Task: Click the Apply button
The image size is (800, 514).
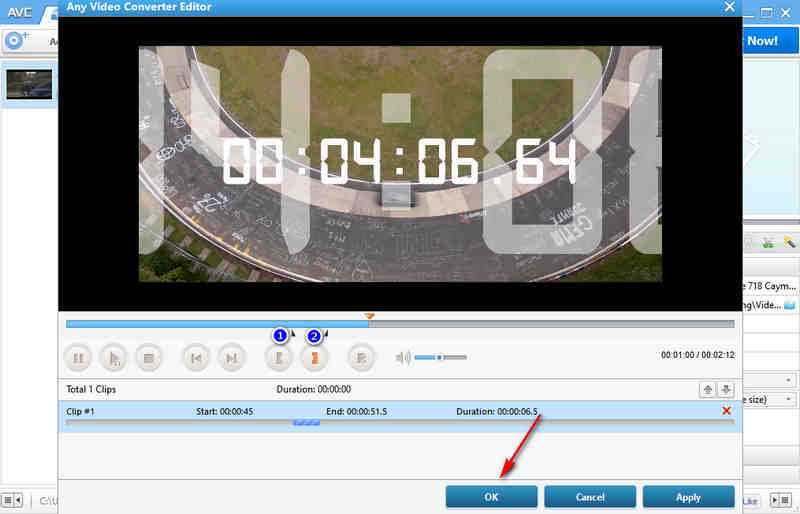Action: pos(688,497)
